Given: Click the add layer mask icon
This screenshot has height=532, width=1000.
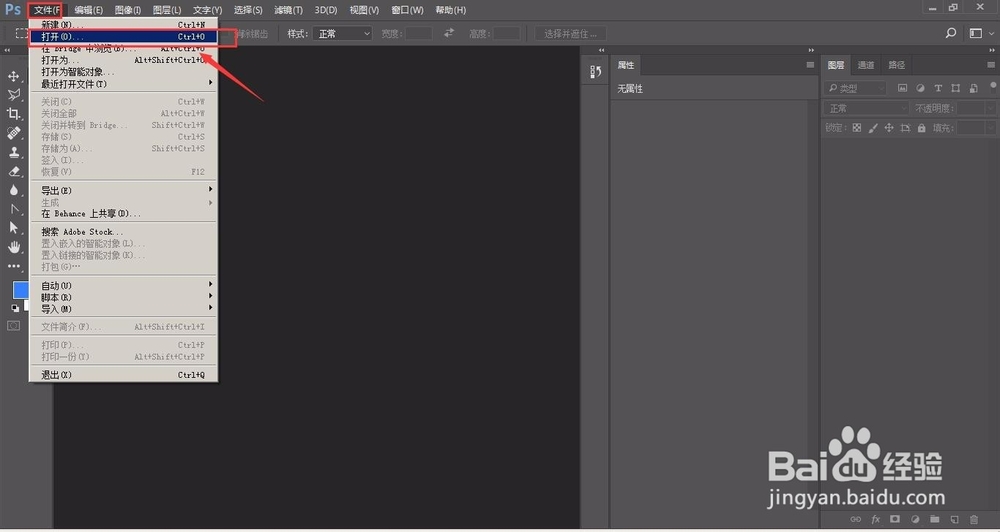Looking at the screenshot, I should (x=895, y=520).
